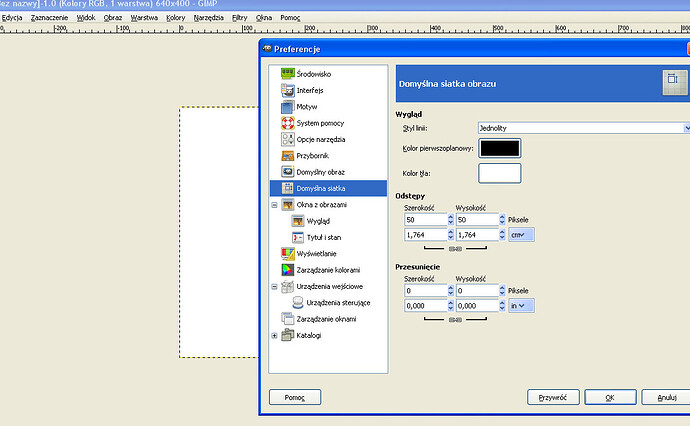Viewport: 690px width, 426px height.
Task: Click the Odstępy pixel Szerokość stepper arrows
Action: 451,219
